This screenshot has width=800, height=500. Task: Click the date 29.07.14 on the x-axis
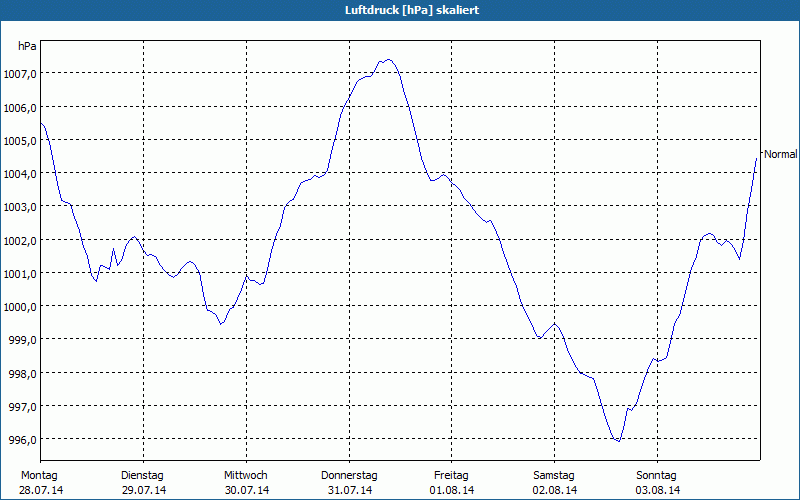[142, 490]
